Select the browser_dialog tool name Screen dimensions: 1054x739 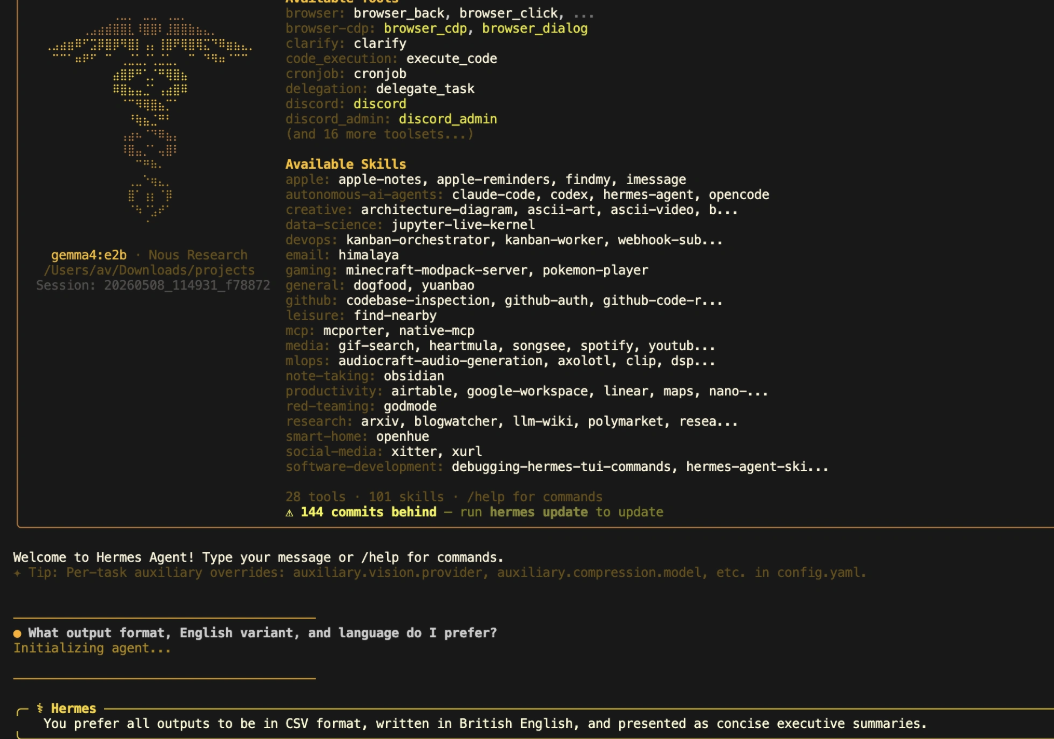tap(535, 28)
